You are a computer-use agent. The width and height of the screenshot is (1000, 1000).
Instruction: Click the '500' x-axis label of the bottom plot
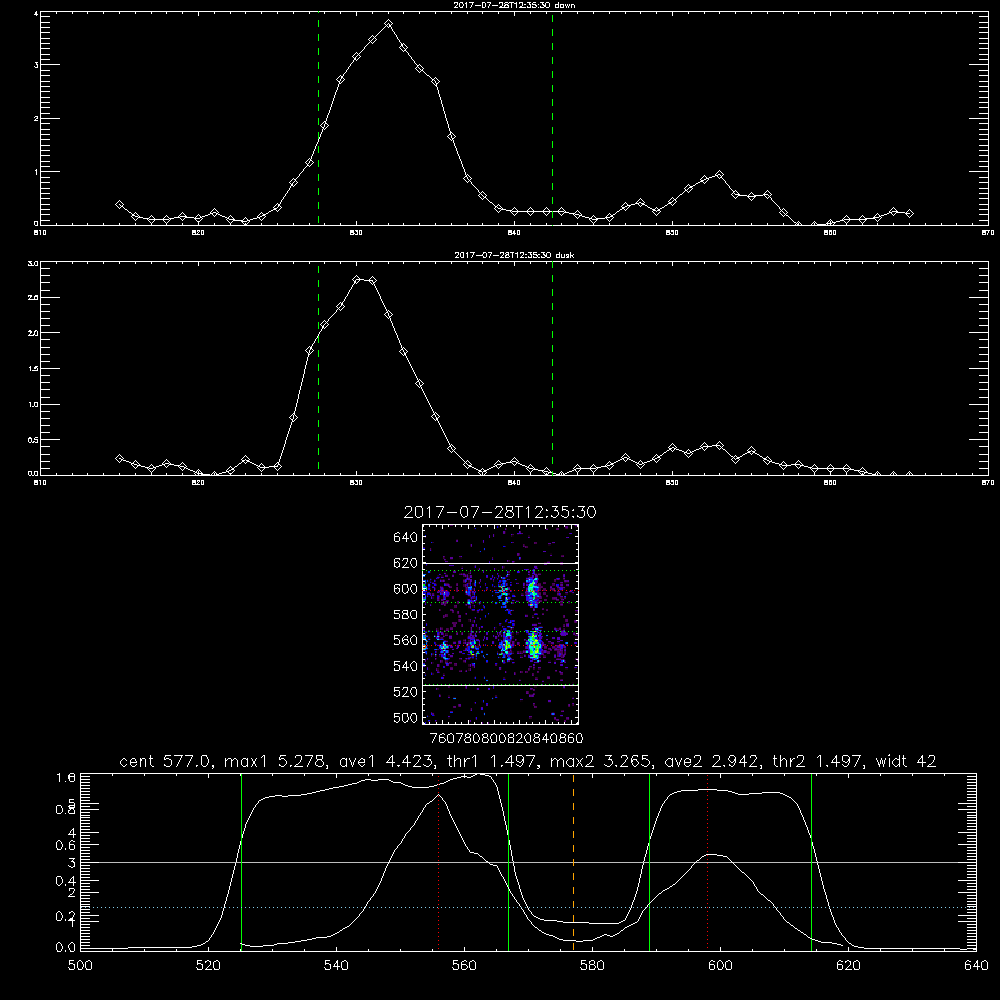(80, 966)
